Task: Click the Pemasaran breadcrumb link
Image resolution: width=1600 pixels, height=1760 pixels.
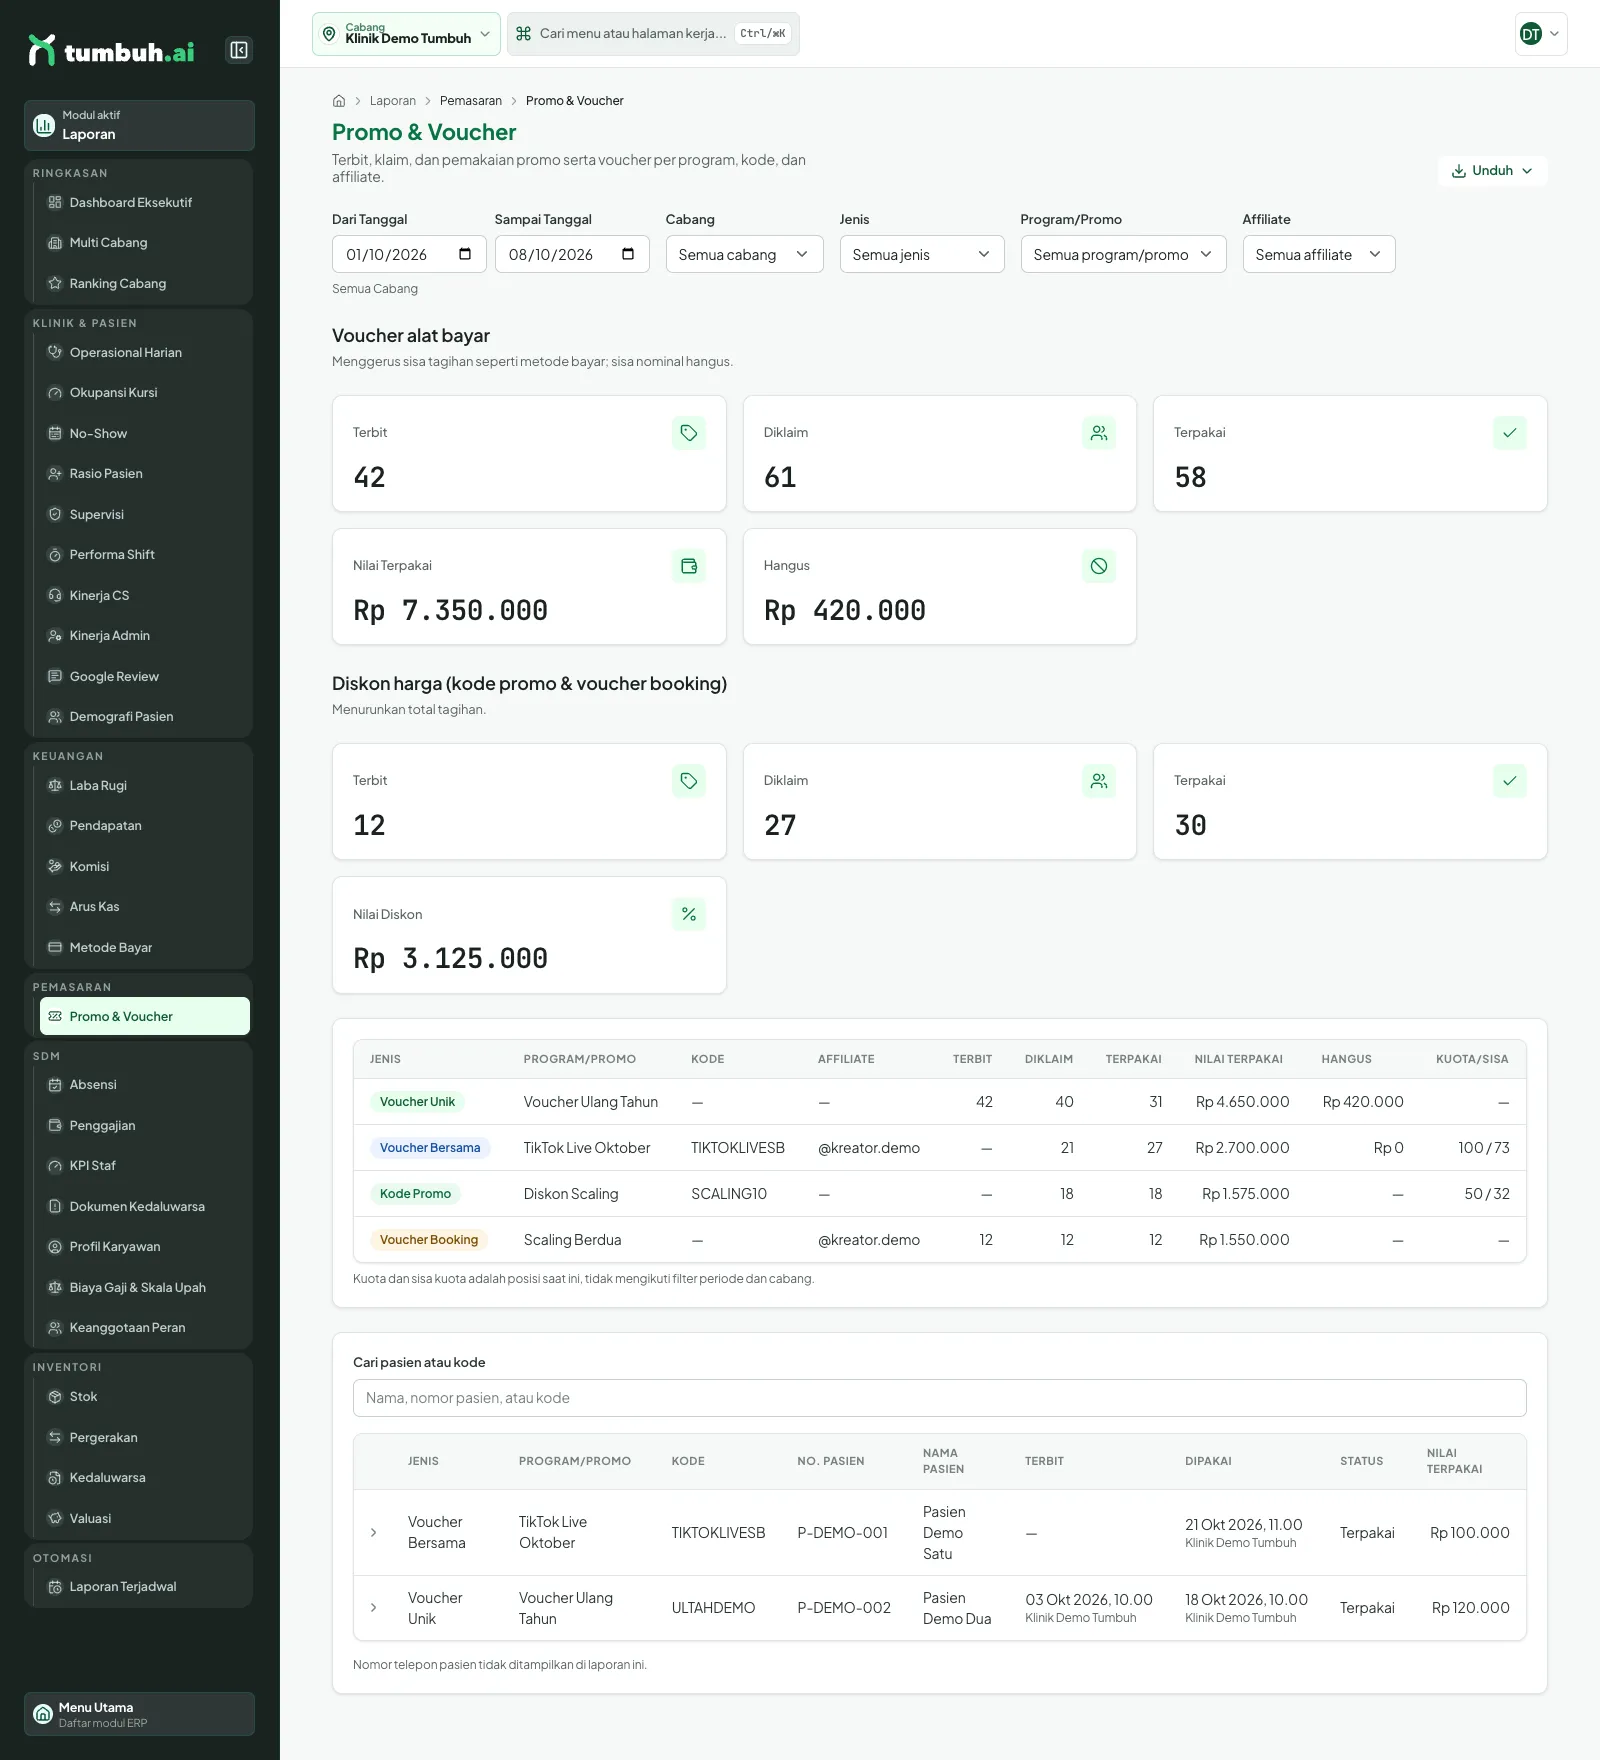Action: point(471,101)
